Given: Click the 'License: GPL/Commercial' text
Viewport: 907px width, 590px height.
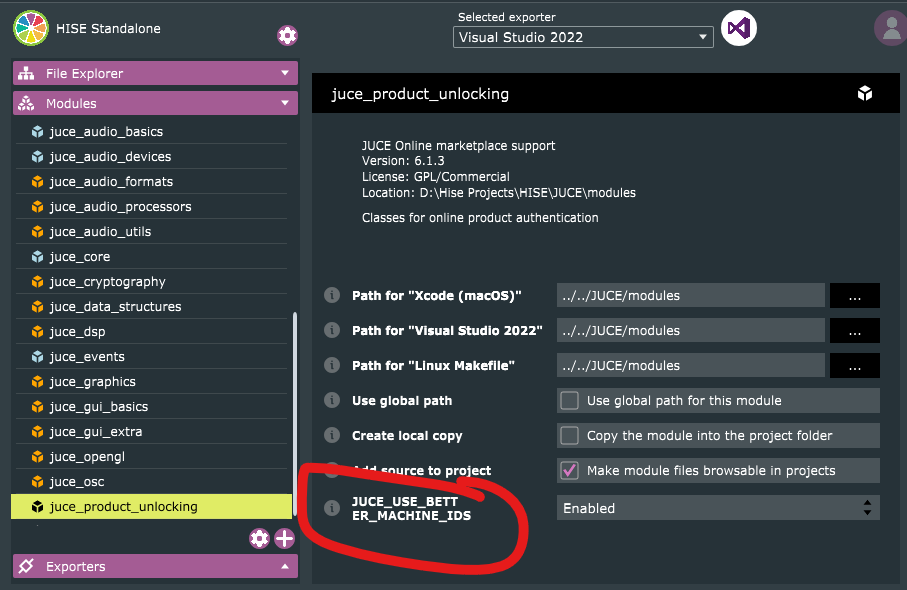Looking at the screenshot, I should tap(436, 176).
